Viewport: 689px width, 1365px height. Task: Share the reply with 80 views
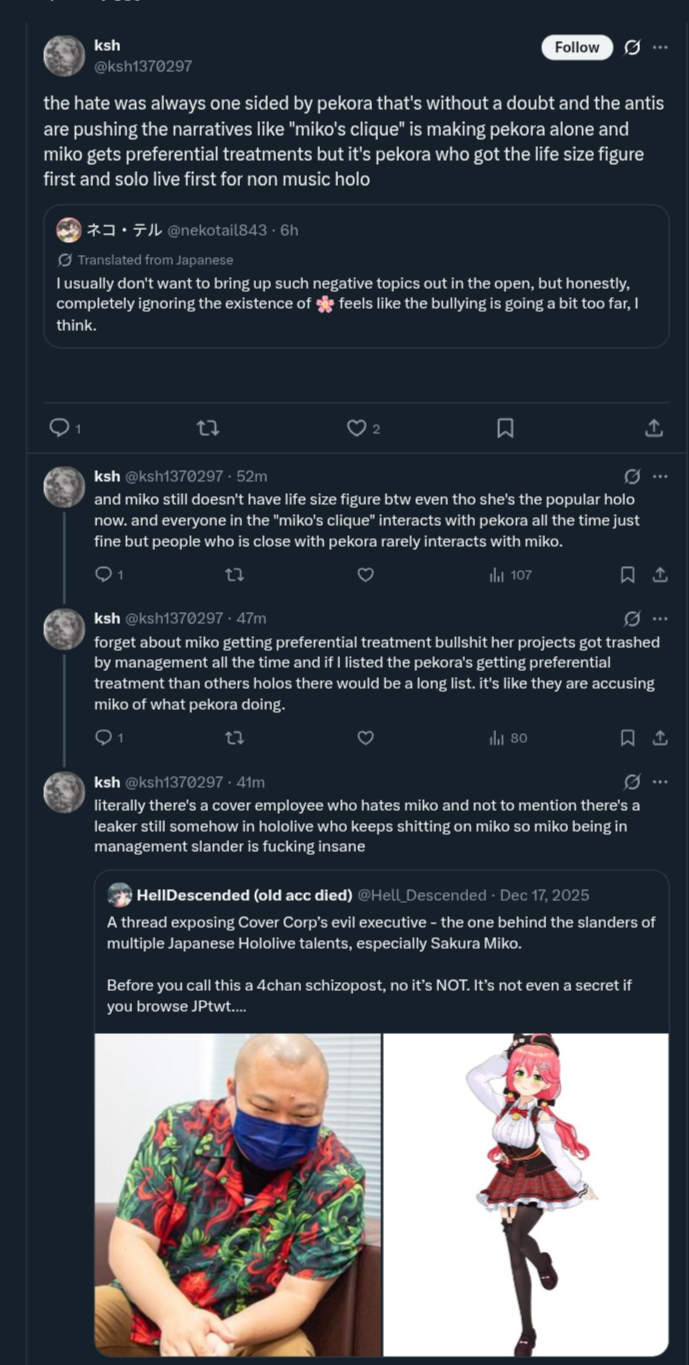[660, 738]
